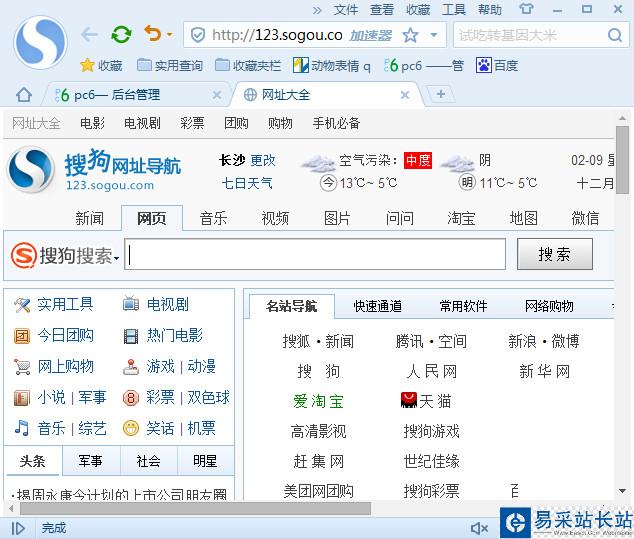
Task: Click 手机必备 in top nav
Action: pos(336,123)
